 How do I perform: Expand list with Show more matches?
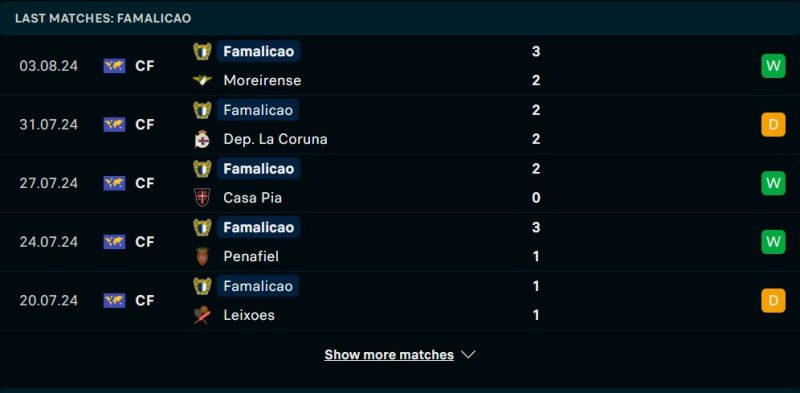pyautogui.click(x=389, y=355)
